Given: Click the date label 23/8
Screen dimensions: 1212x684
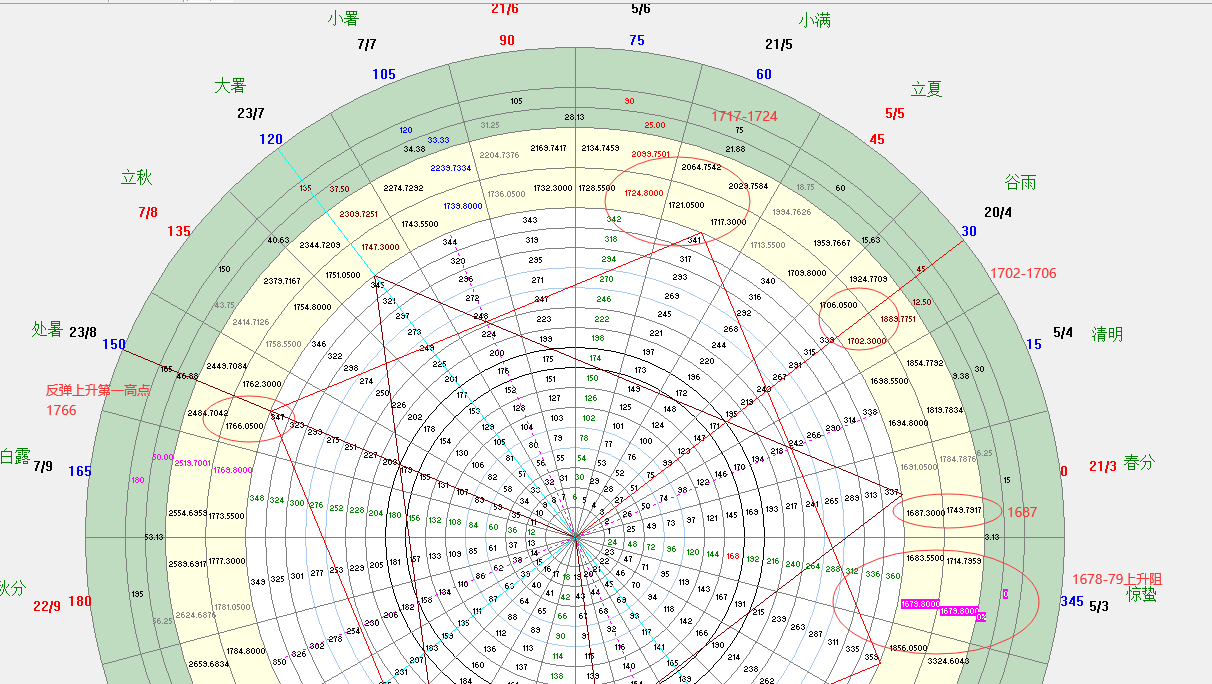Looking at the screenshot, I should (x=83, y=332).
